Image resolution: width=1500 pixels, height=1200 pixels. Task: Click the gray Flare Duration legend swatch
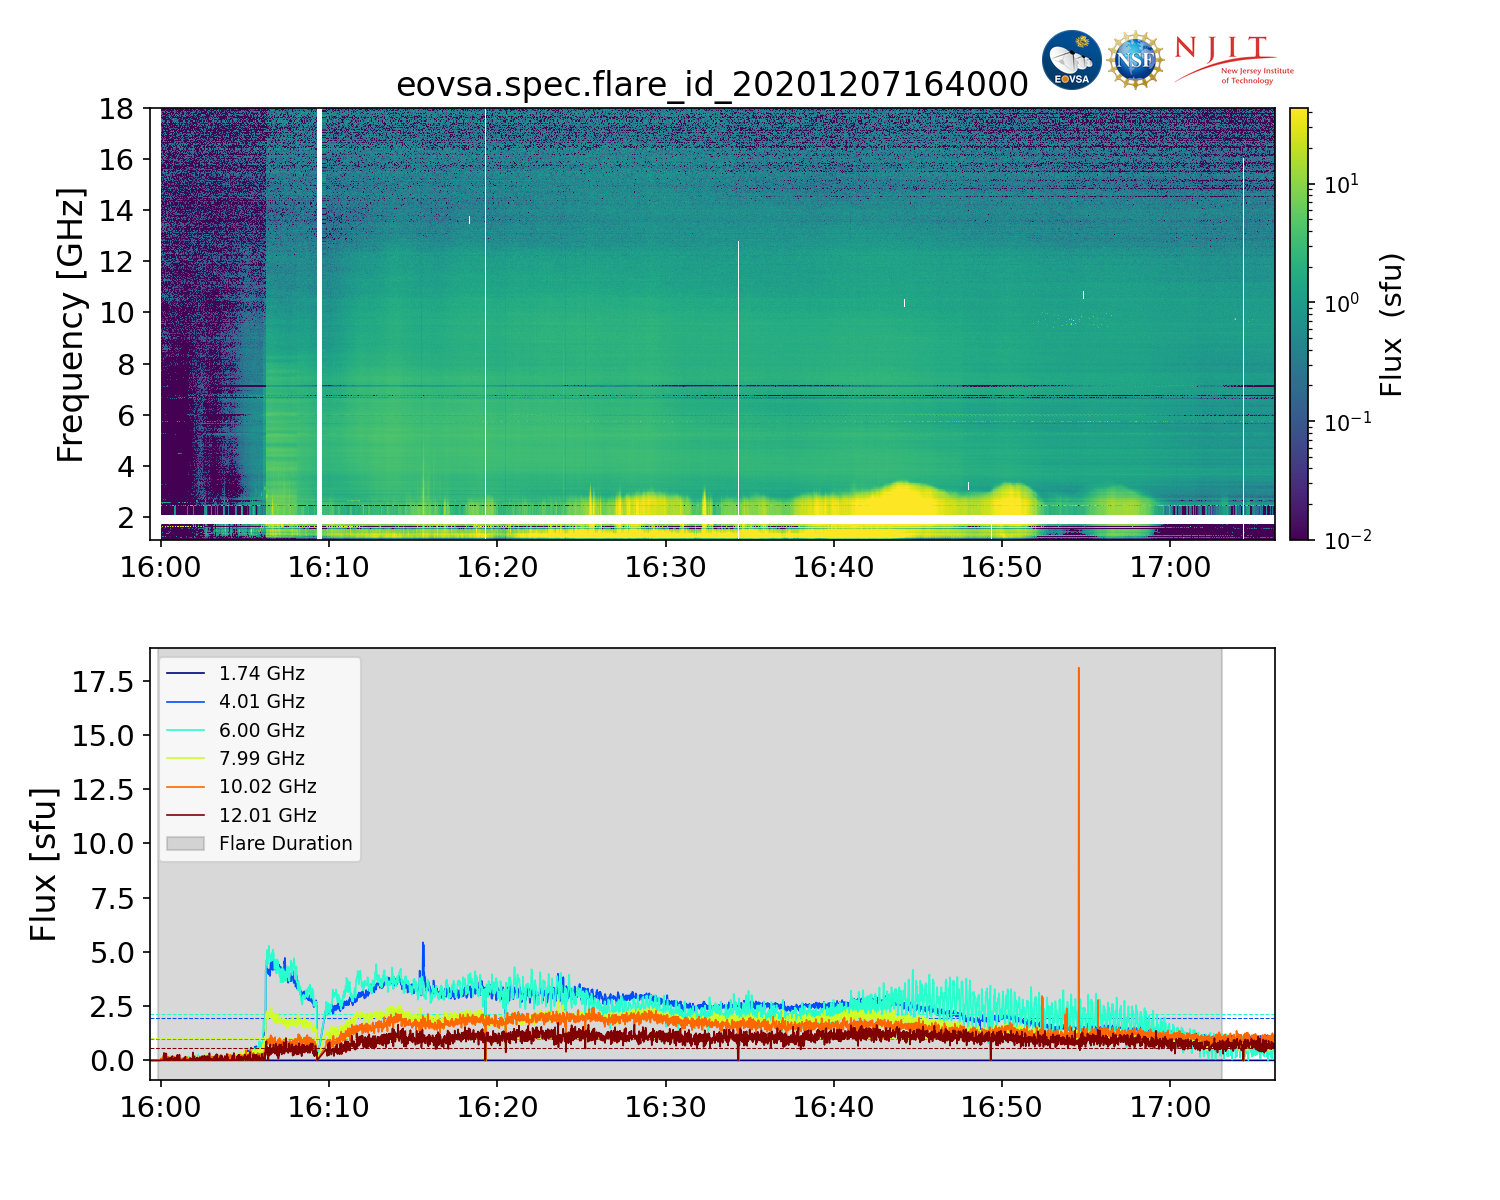click(185, 844)
